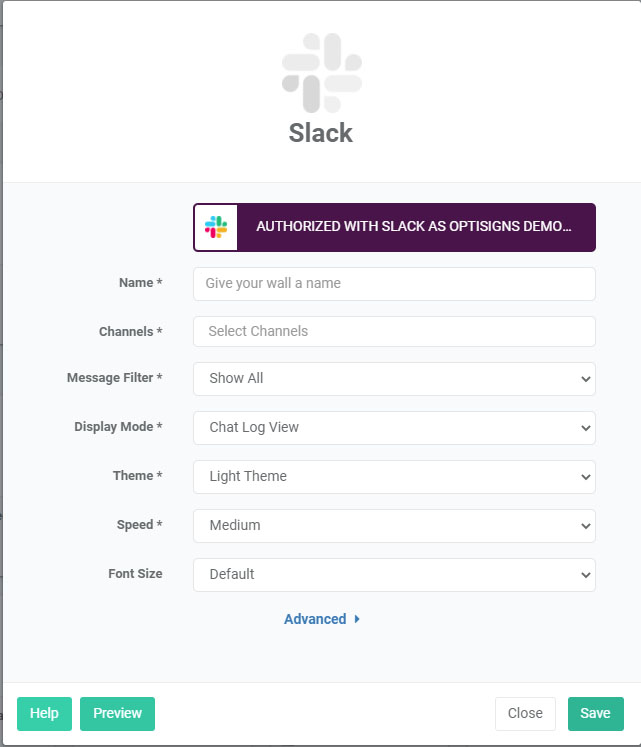Click the Help button
641x747 pixels.
[44, 713]
